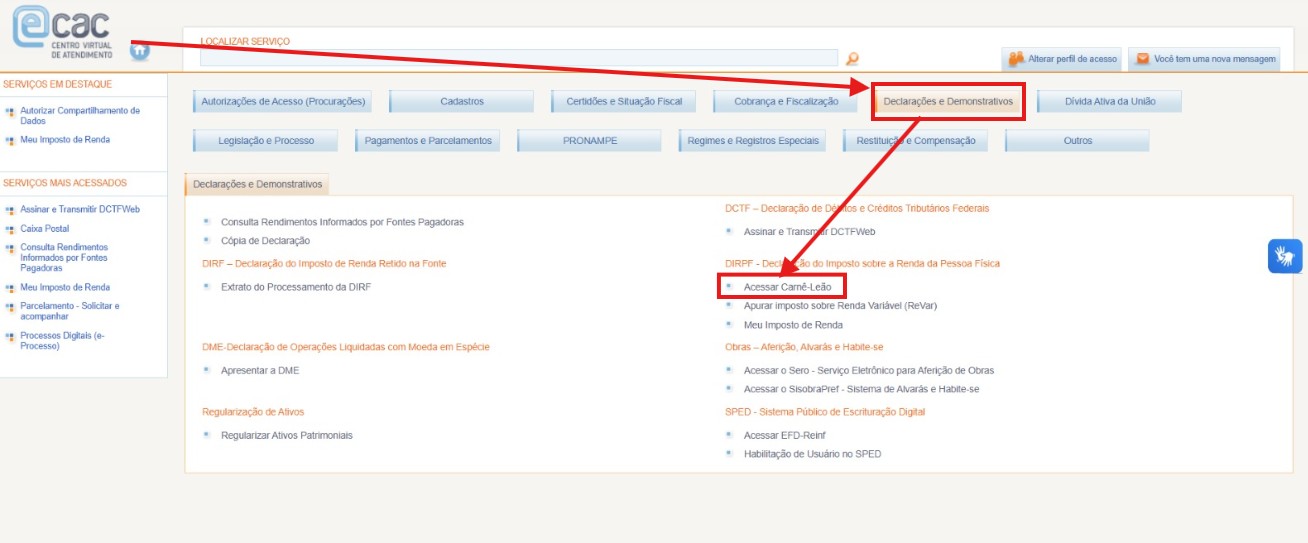Image resolution: width=1308 pixels, height=543 pixels.
Task: Open Certidões e Situação Fiscal menu
Action: tap(624, 102)
